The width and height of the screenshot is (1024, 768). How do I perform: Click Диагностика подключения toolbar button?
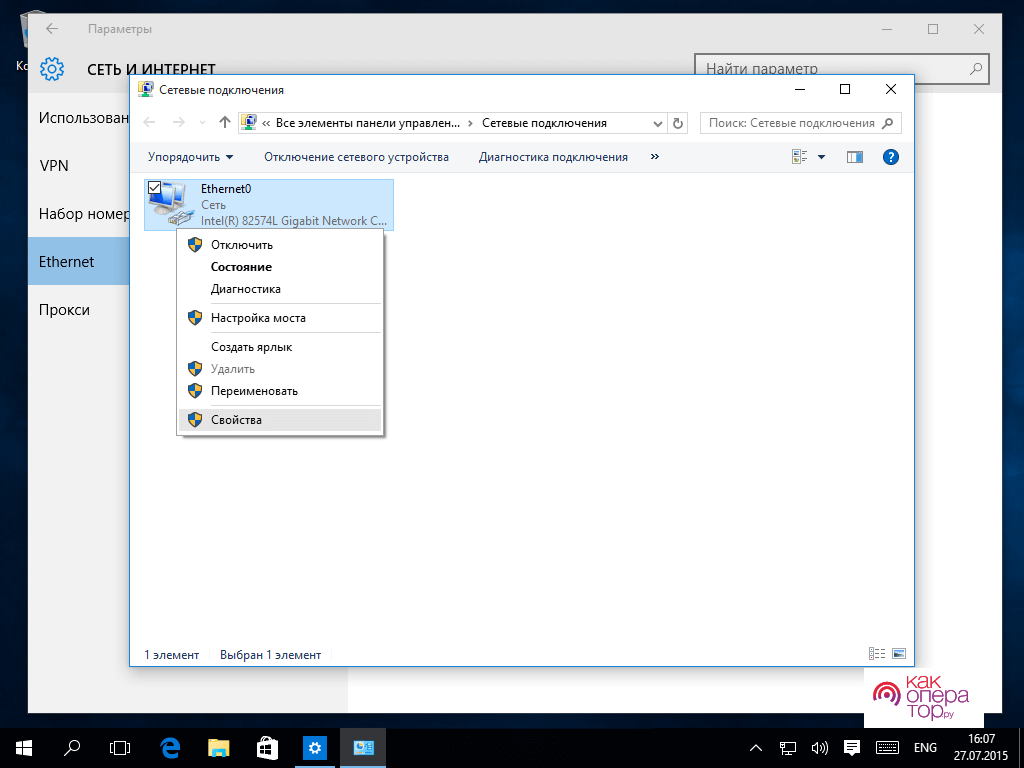pos(553,157)
